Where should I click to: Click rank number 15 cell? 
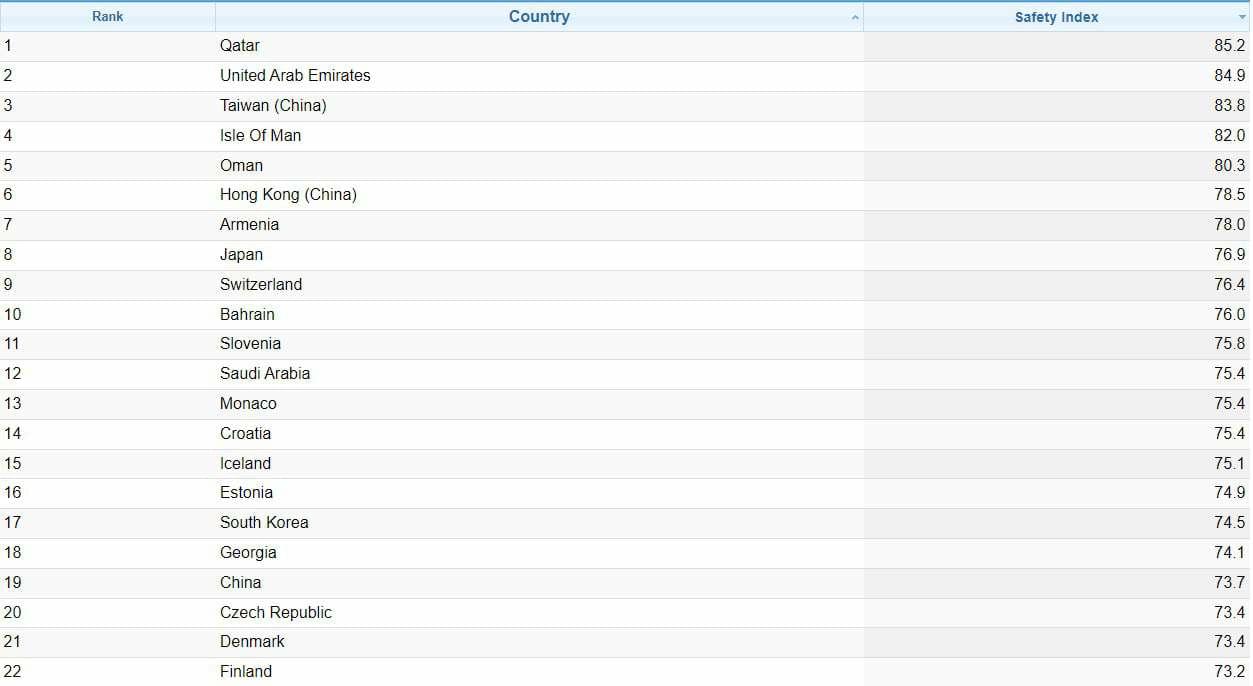click(107, 464)
